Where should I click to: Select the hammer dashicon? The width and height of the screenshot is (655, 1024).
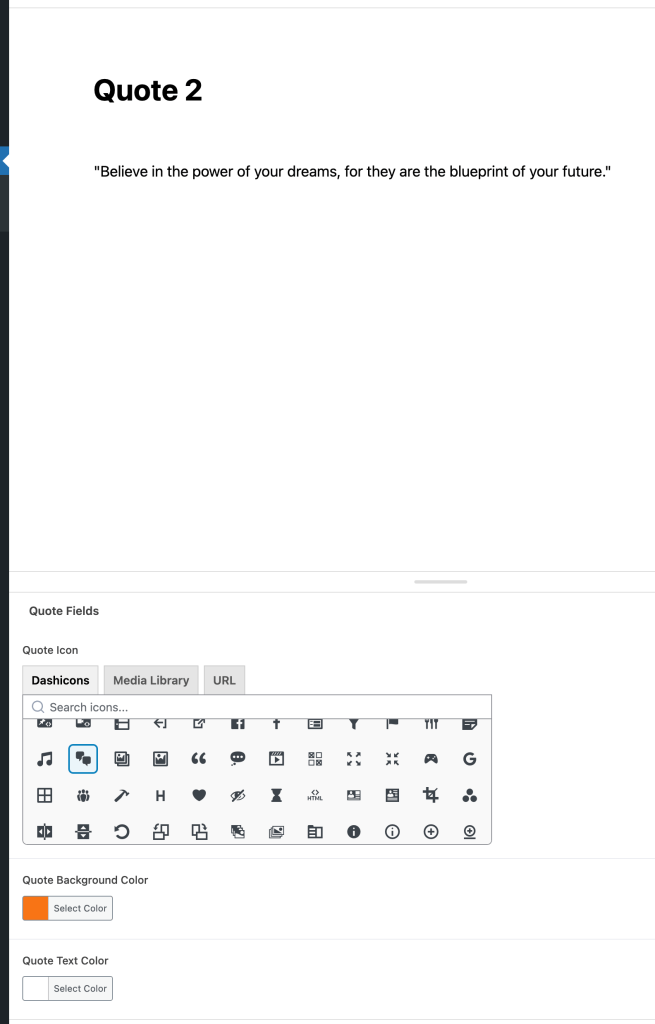[x=121, y=796]
